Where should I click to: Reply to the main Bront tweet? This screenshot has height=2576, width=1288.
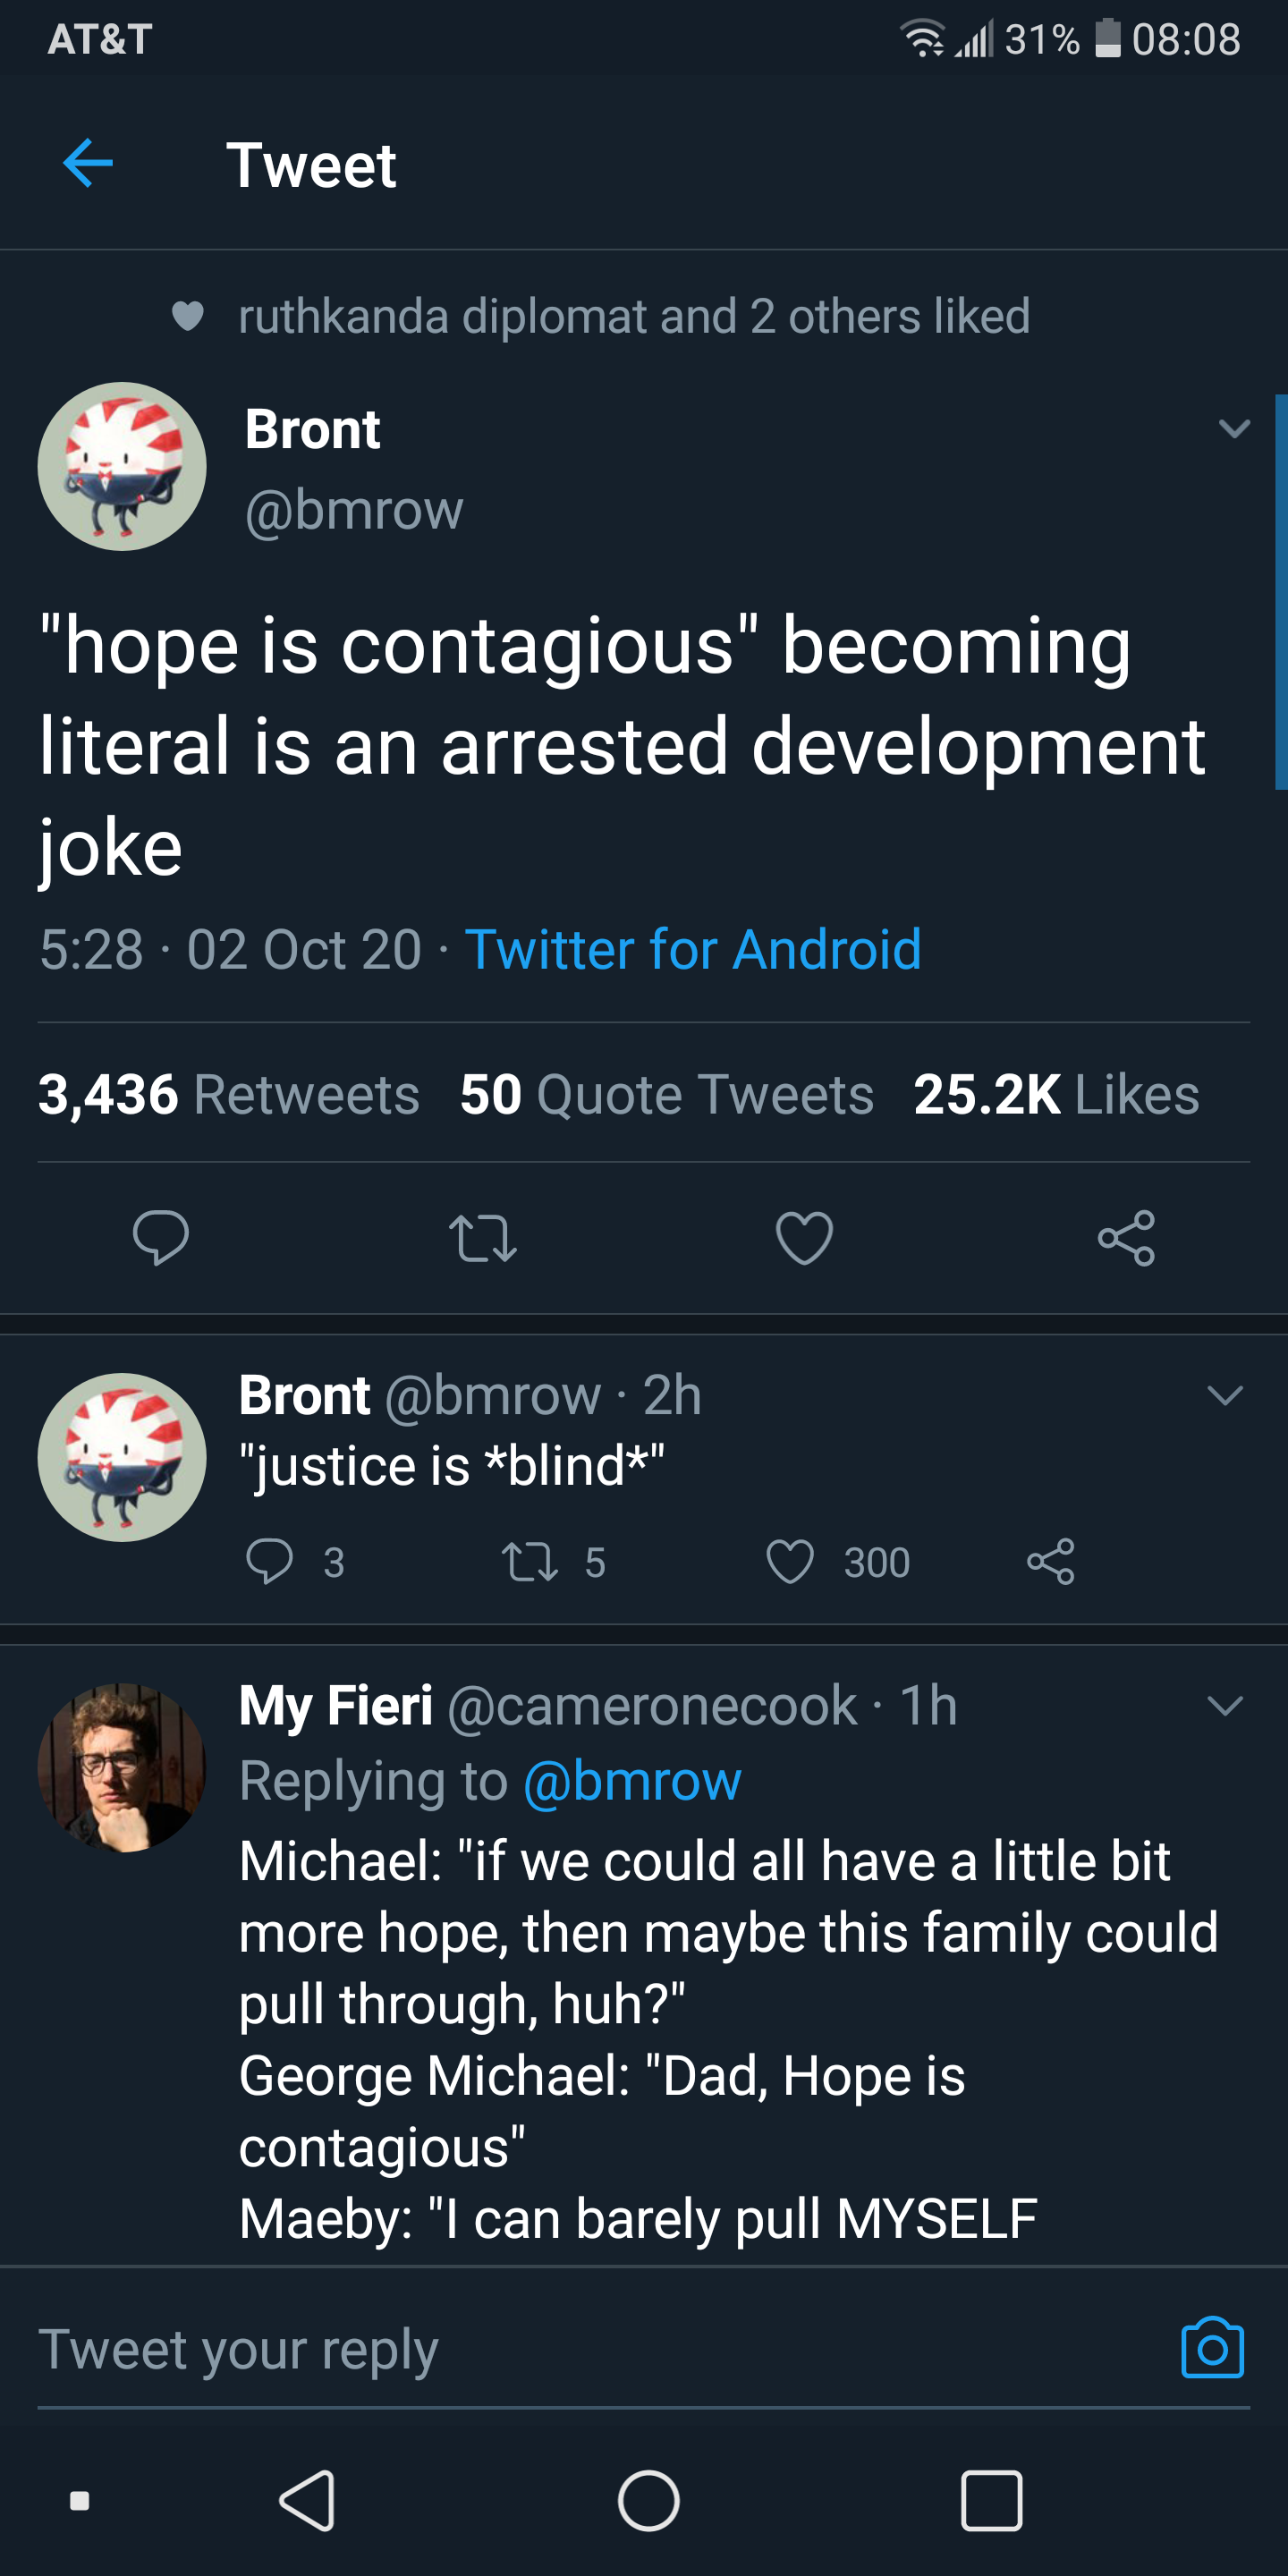click(x=160, y=1237)
